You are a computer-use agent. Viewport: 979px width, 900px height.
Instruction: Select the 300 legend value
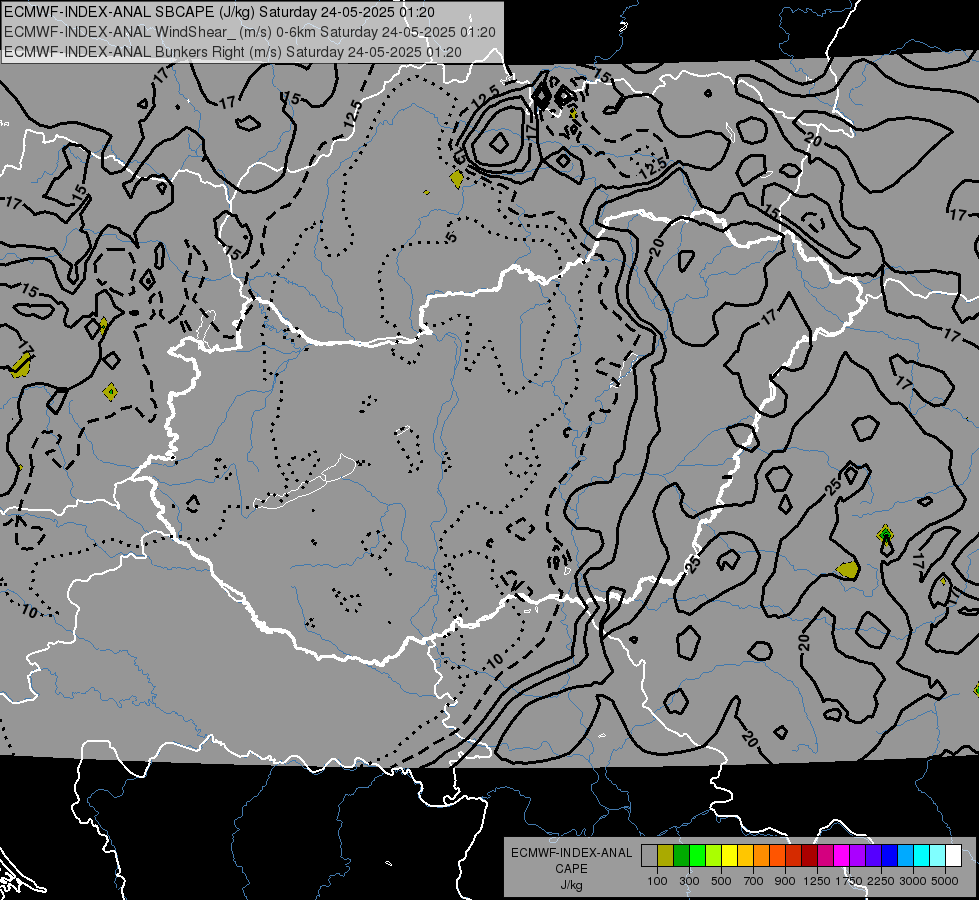(x=689, y=881)
